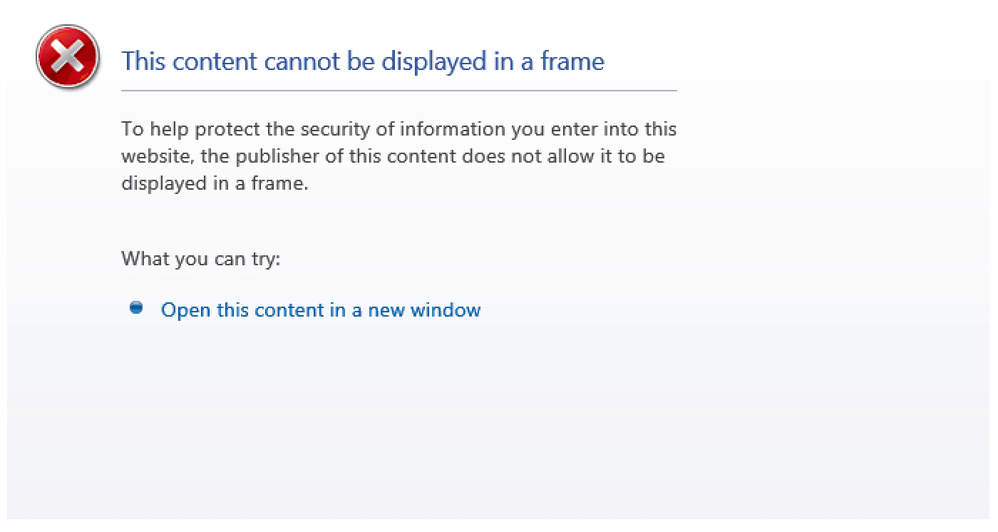Click the "What you can try:" label
Image resolution: width=998 pixels, height=532 pixels.
click(201, 259)
